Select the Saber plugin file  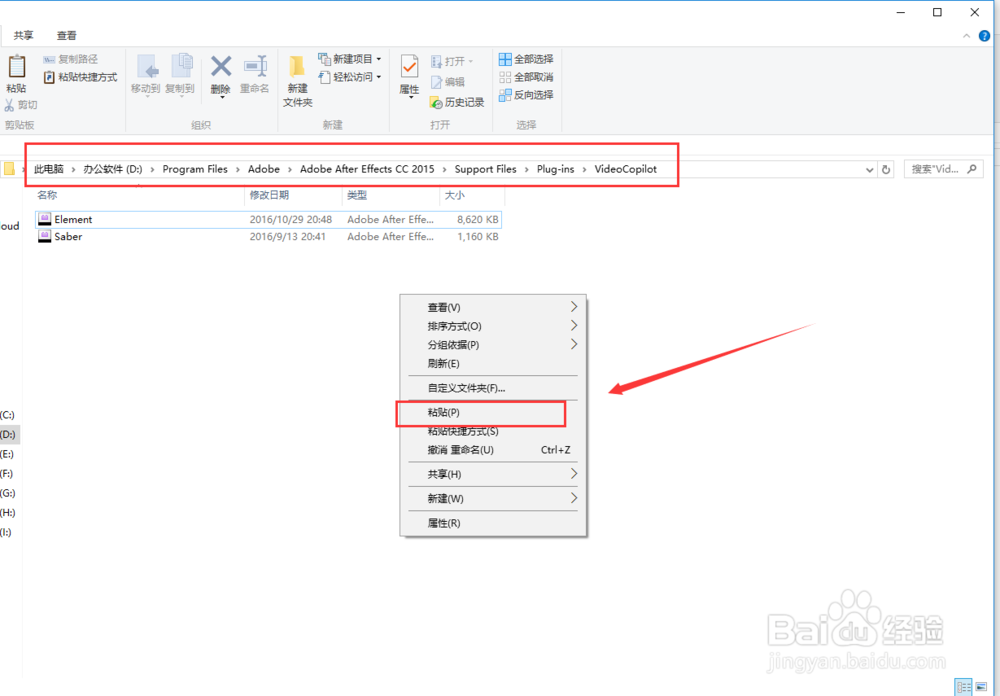[x=268, y=237]
